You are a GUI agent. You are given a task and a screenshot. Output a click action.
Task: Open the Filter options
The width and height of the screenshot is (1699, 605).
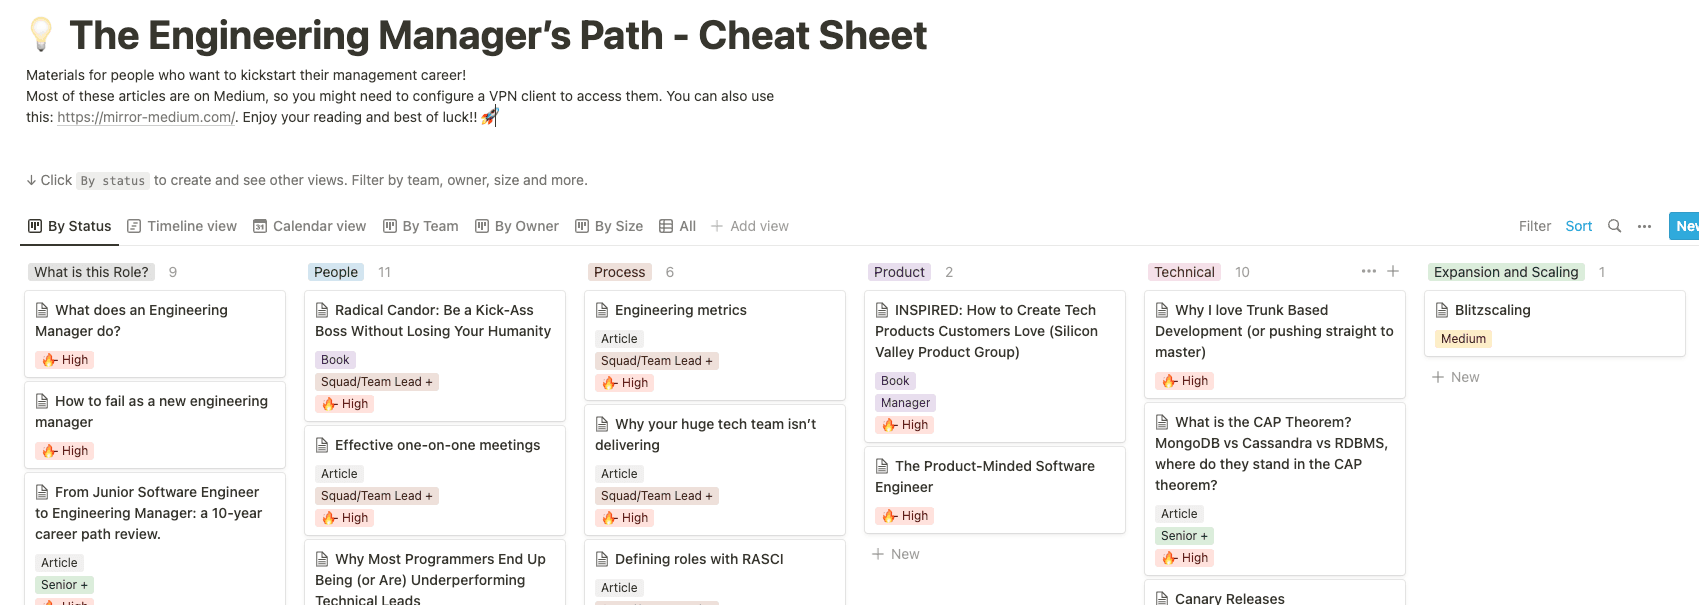click(1535, 226)
